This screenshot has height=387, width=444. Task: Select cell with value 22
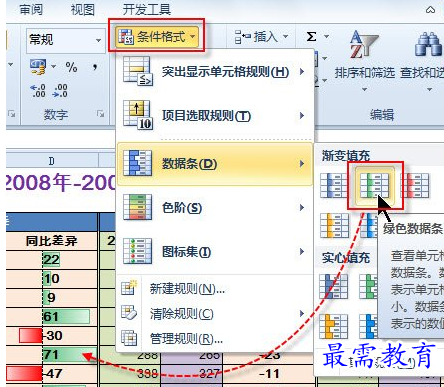click(52, 260)
